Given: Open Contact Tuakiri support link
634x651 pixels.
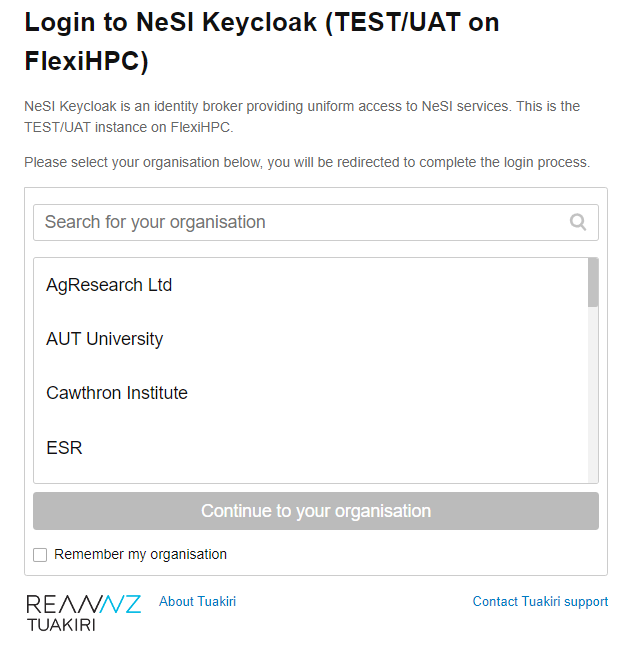Looking at the screenshot, I should pyautogui.click(x=540, y=601).
